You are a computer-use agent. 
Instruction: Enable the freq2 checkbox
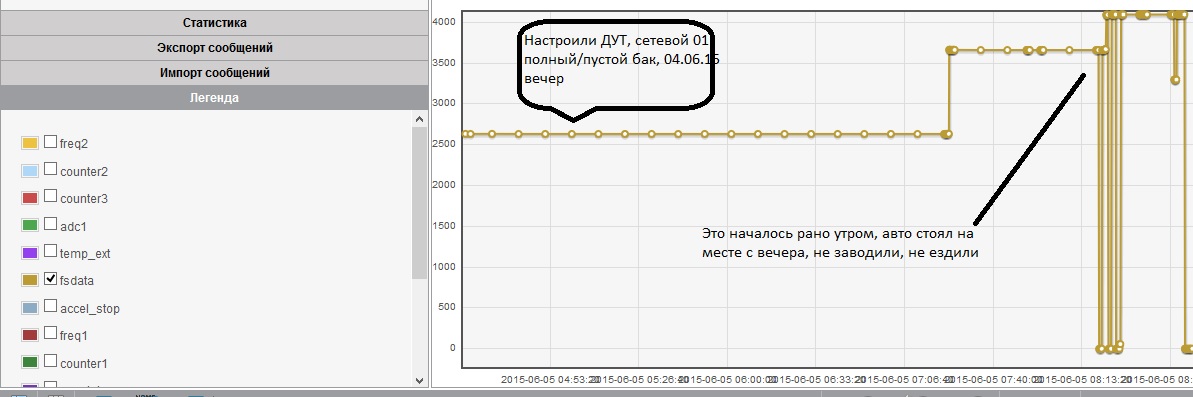(50, 141)
